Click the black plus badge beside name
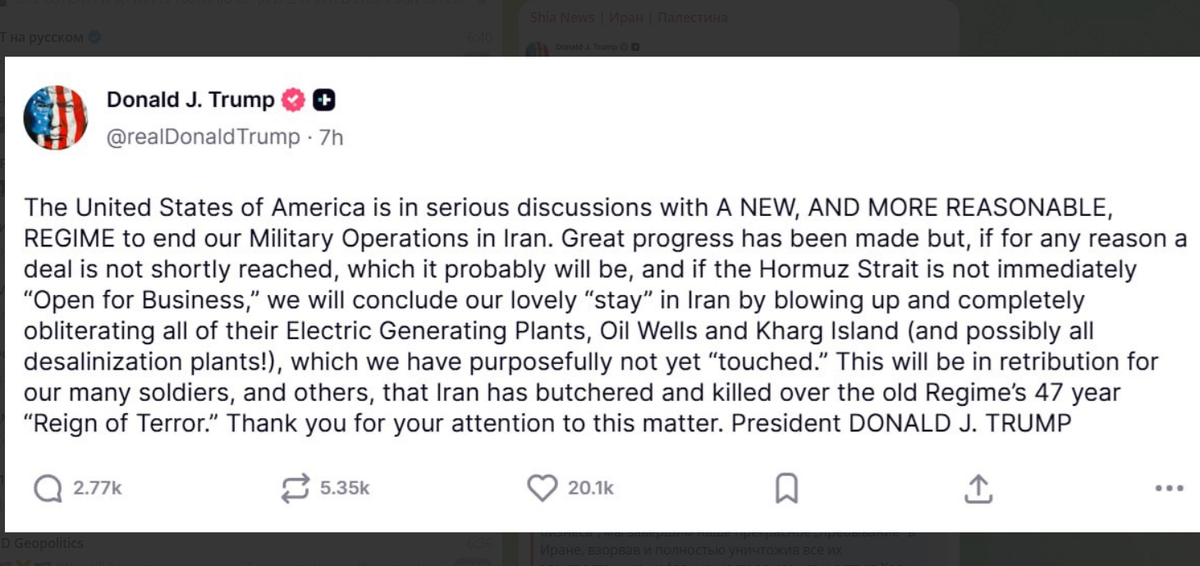 pyautogui.click(x=324, y=100)
